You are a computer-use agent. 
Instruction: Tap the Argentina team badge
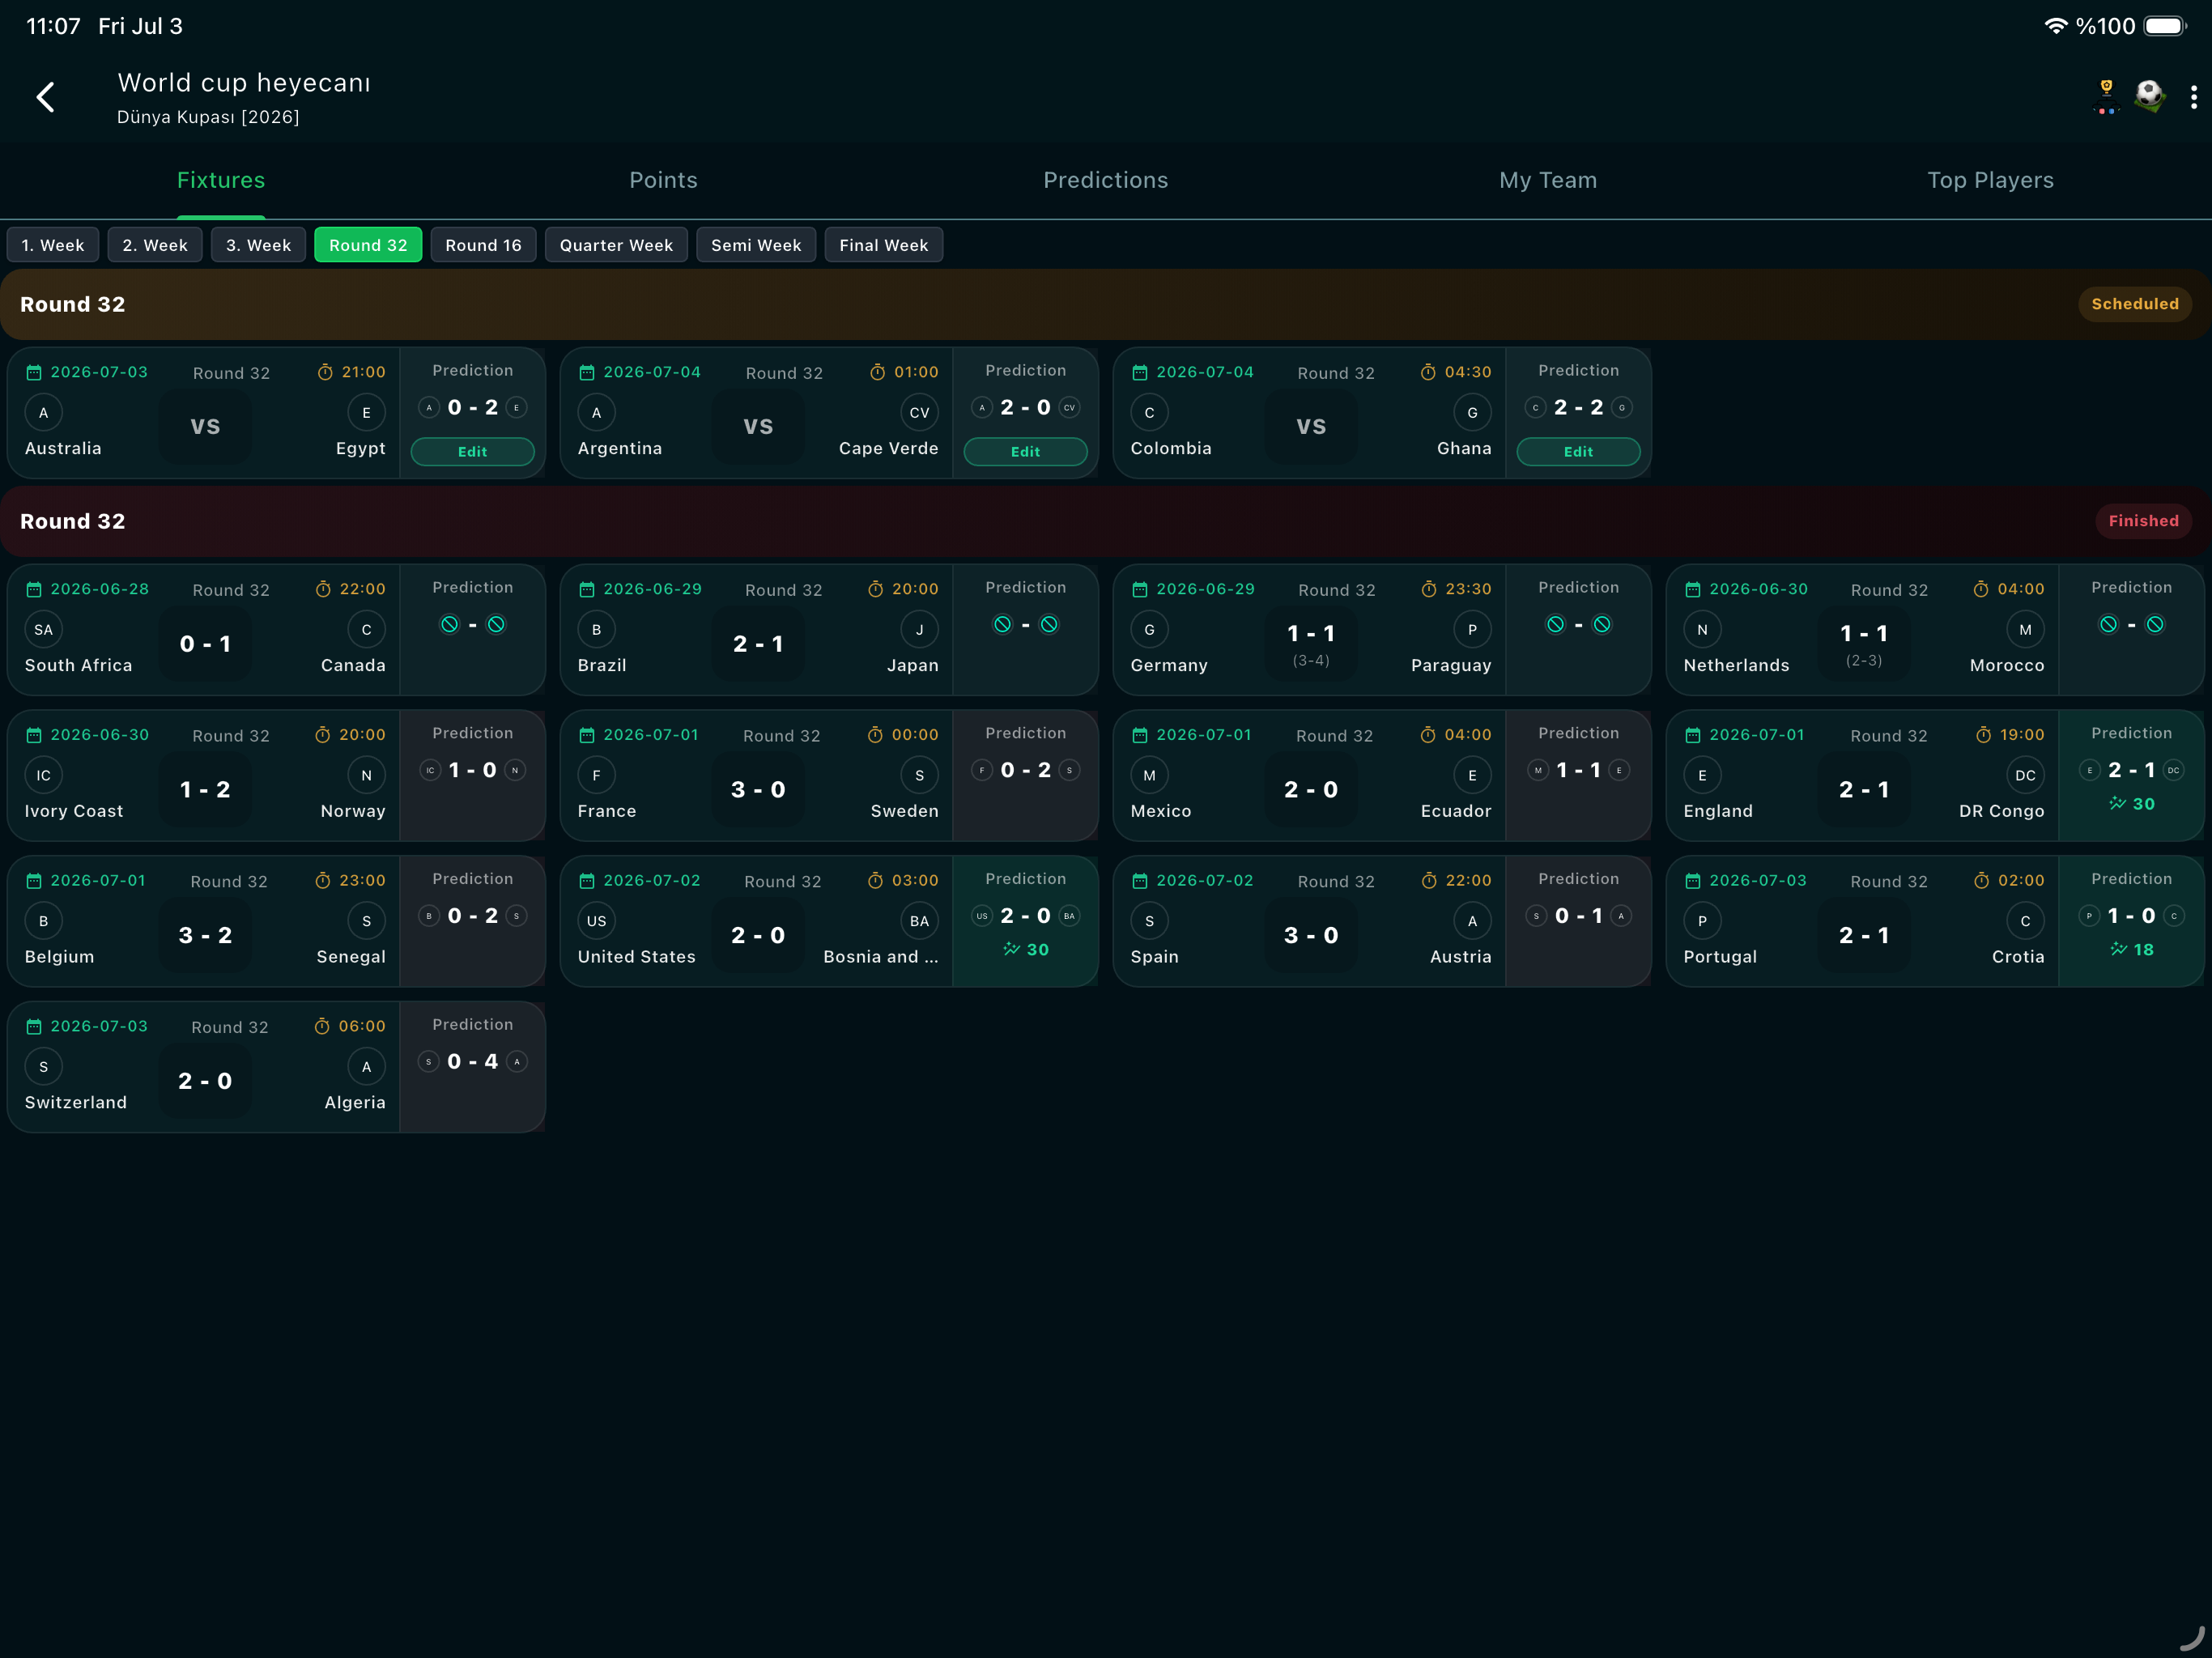tap(596, 412)
